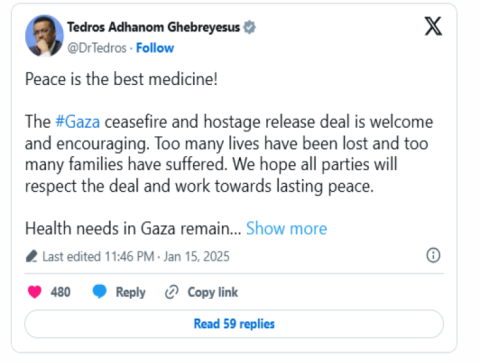Click the Reply text label
Screen dimensions: 480x363
(x=130, y=292)
